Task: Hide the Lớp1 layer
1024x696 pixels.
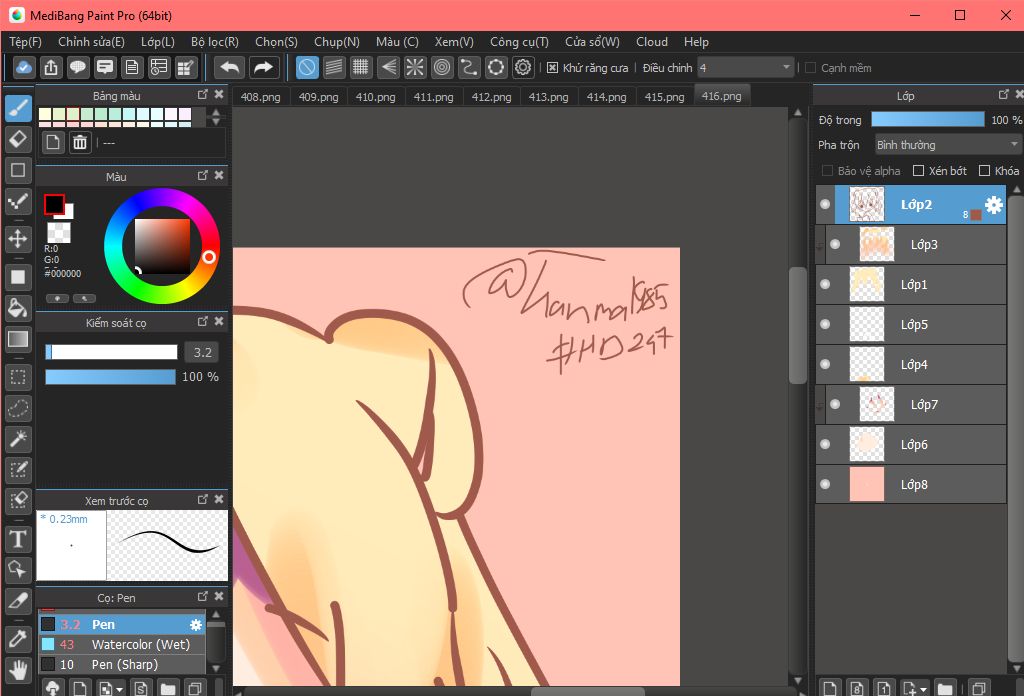Action: point(825,284)
